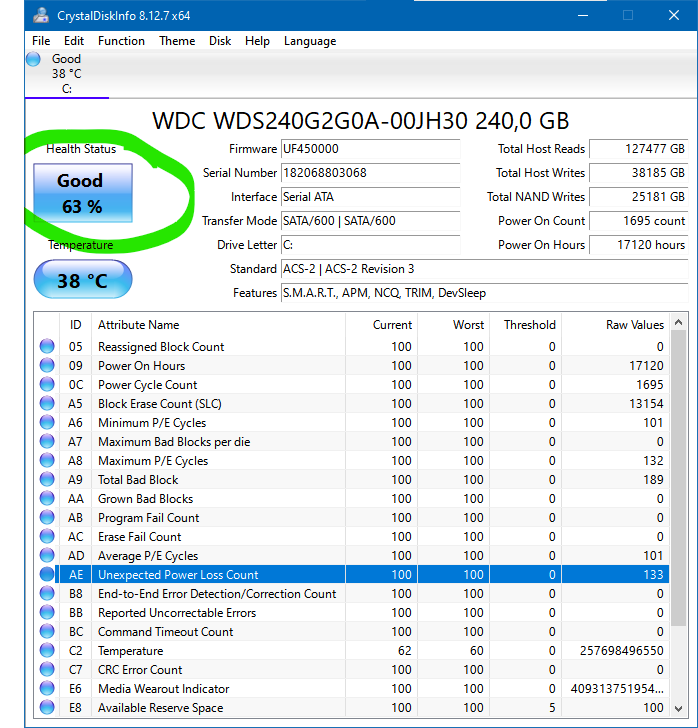Click the Worst column header

tap(453, 325)
